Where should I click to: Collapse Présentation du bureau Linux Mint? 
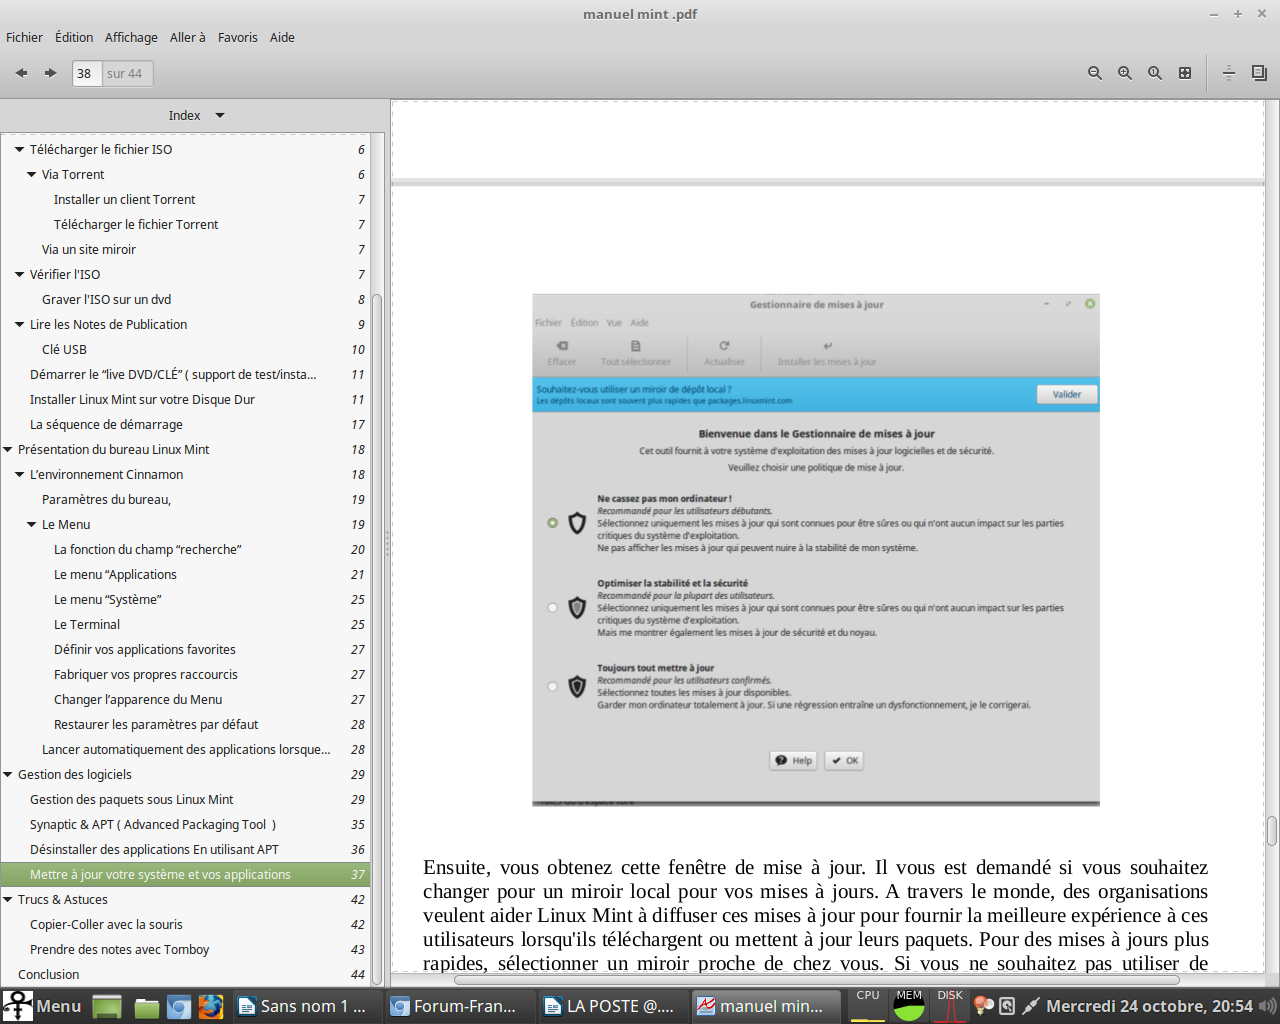coord(7,449)
